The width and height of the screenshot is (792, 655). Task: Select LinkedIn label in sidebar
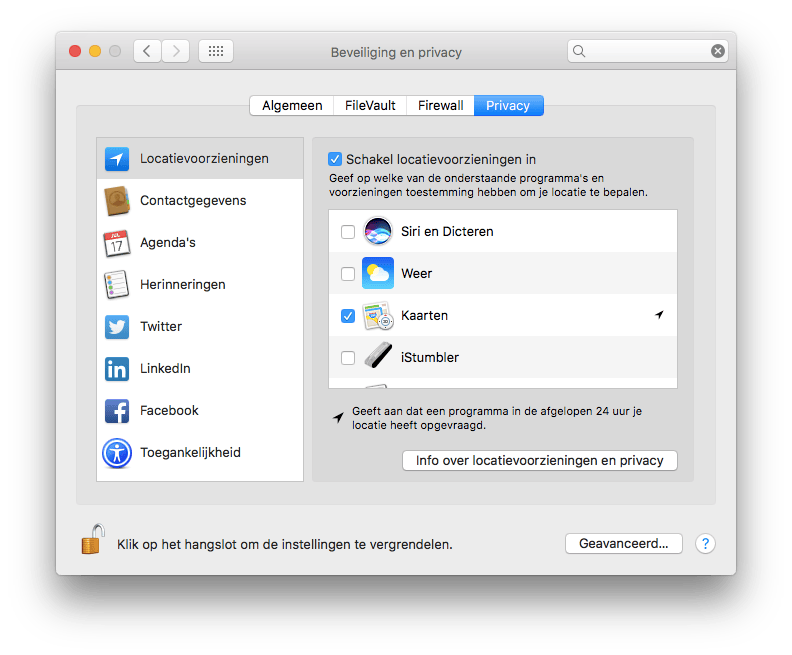pos(165,368)
